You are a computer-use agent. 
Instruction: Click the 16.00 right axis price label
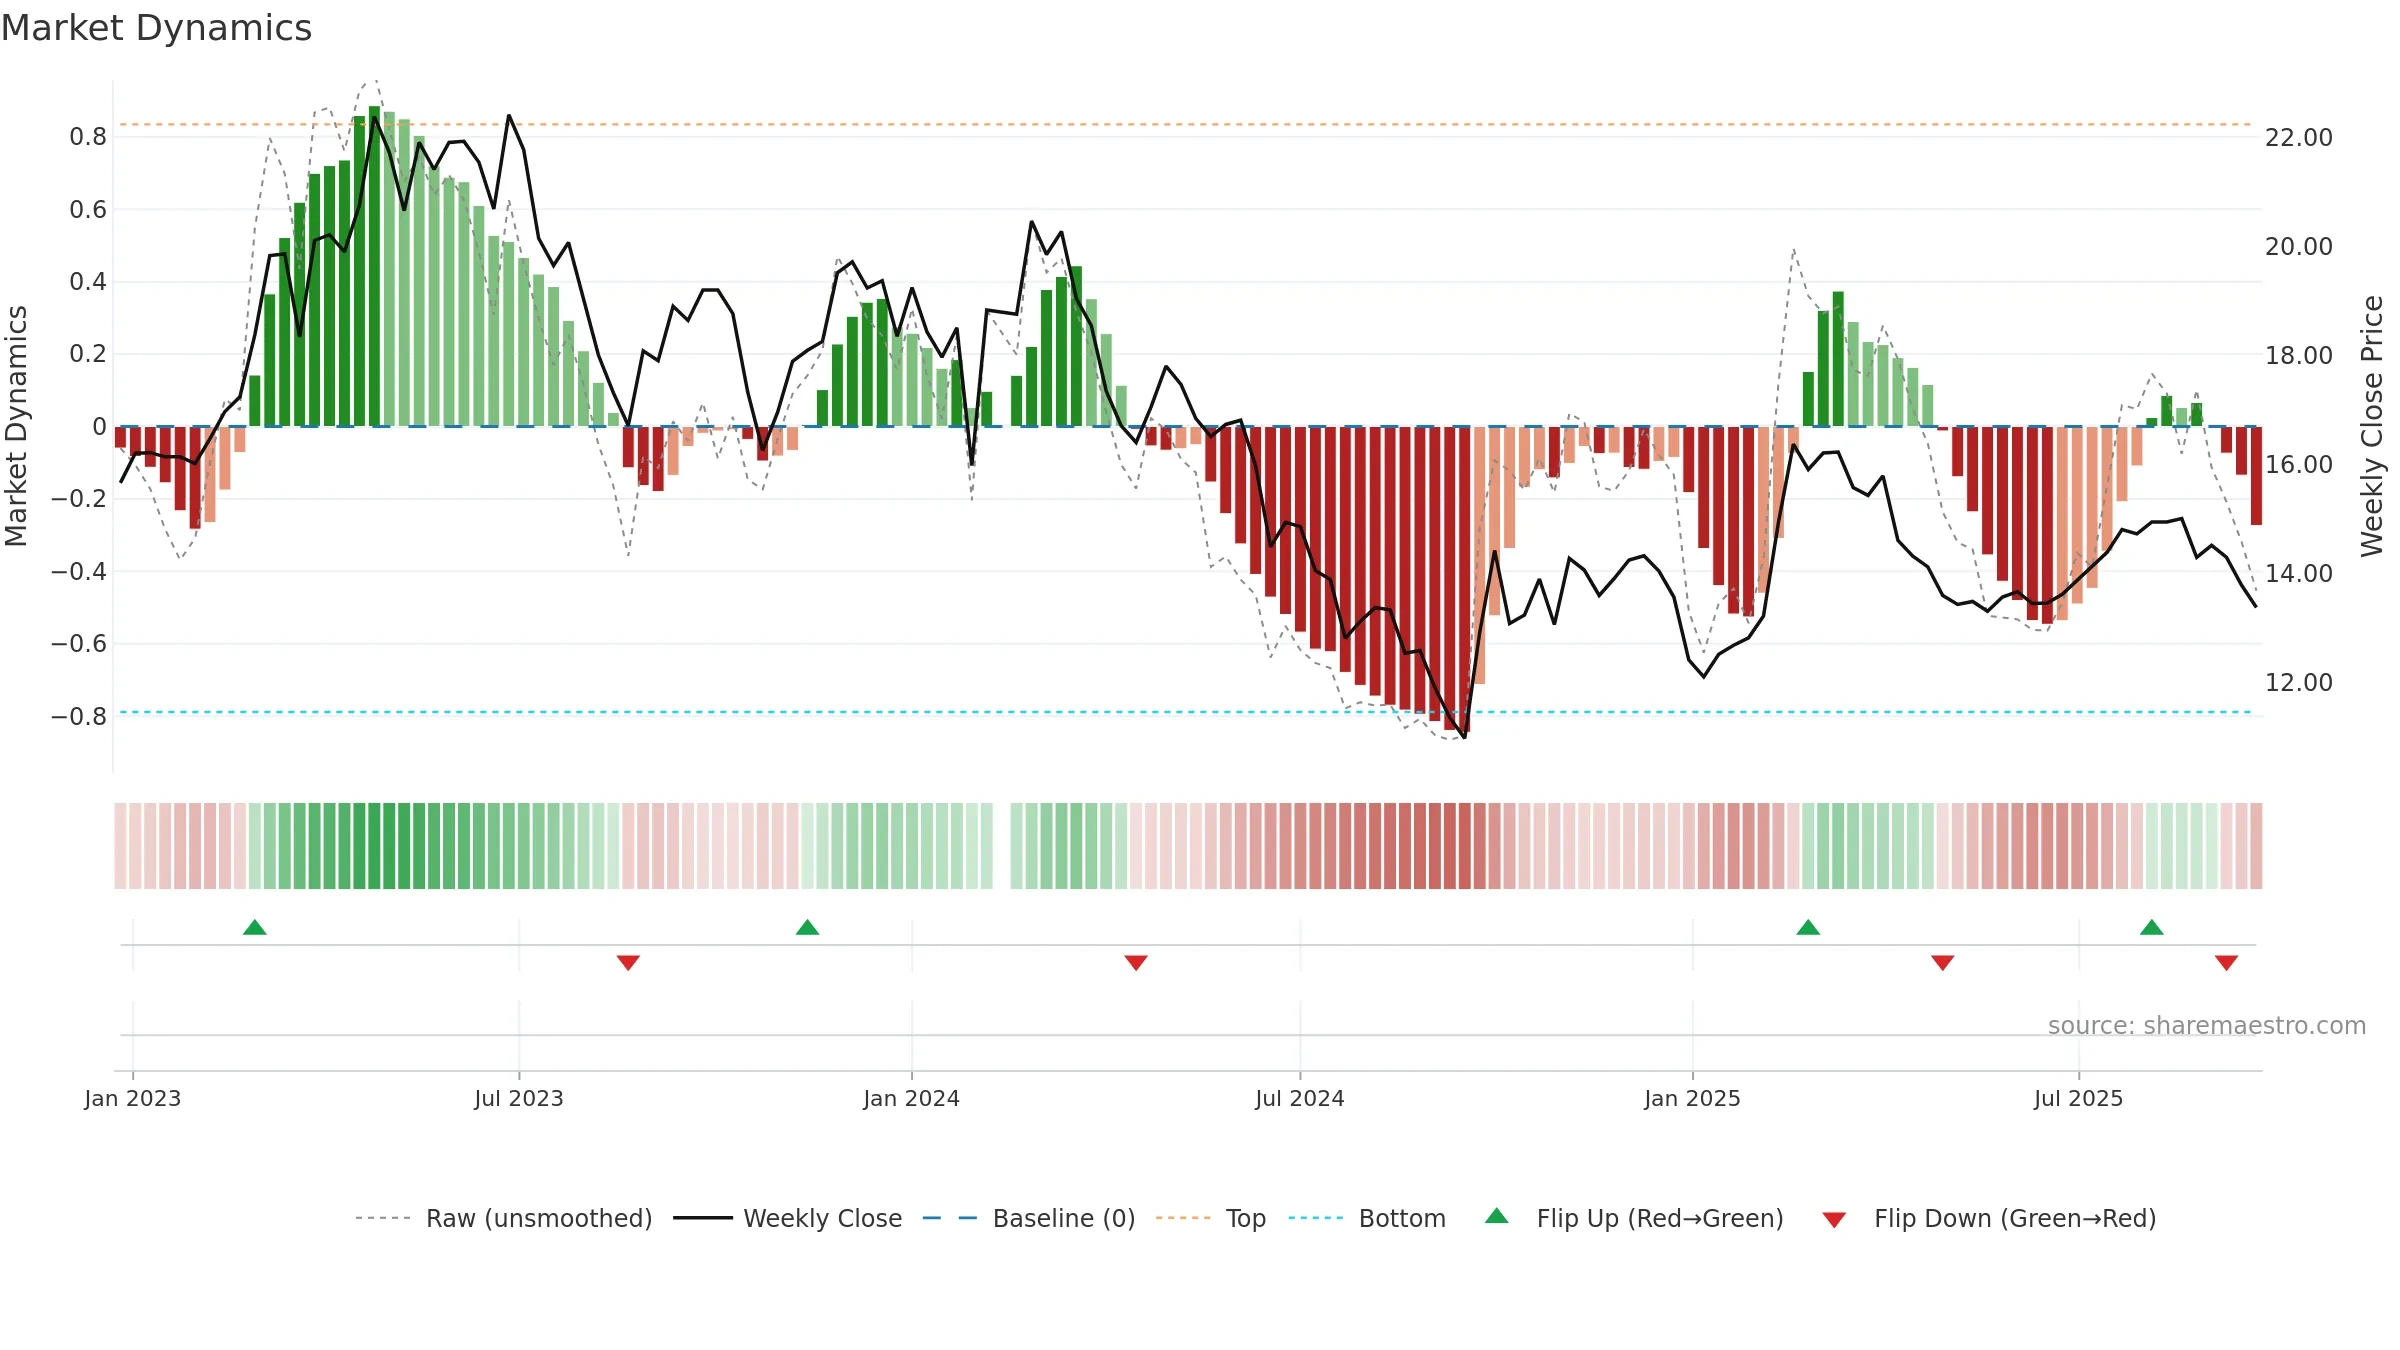pyautogui.click(x=2299, y=464)
